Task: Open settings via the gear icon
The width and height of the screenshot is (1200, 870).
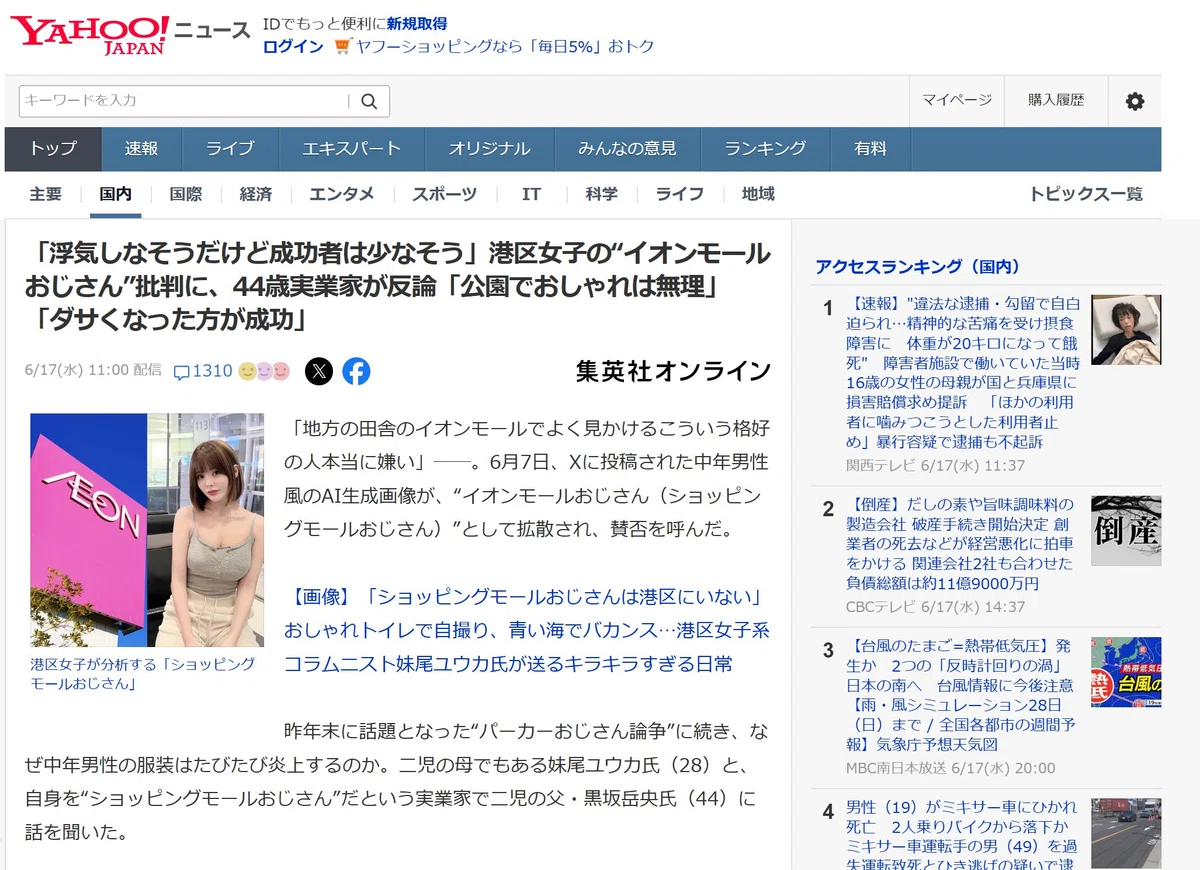Action: pos(1134,101)
